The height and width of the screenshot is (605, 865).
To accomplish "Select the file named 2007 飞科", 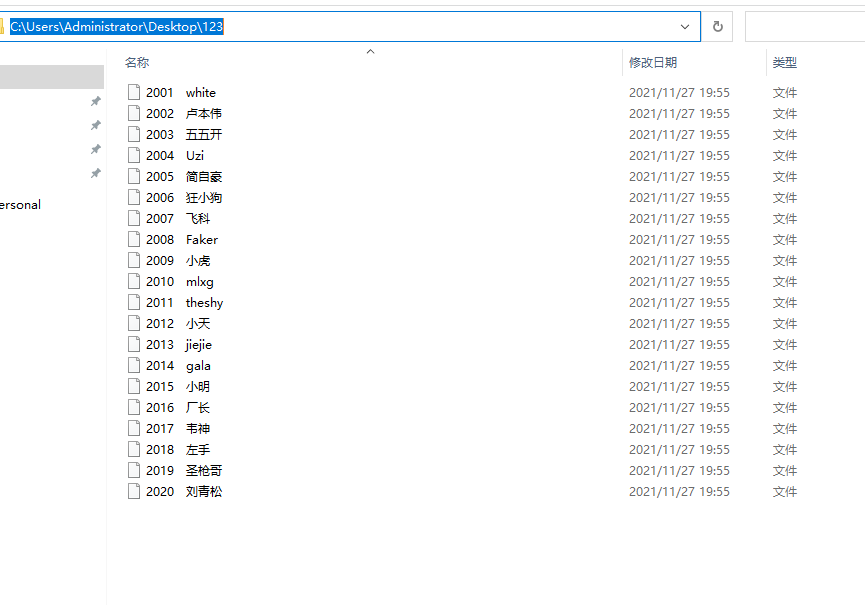I will point(178,218).
